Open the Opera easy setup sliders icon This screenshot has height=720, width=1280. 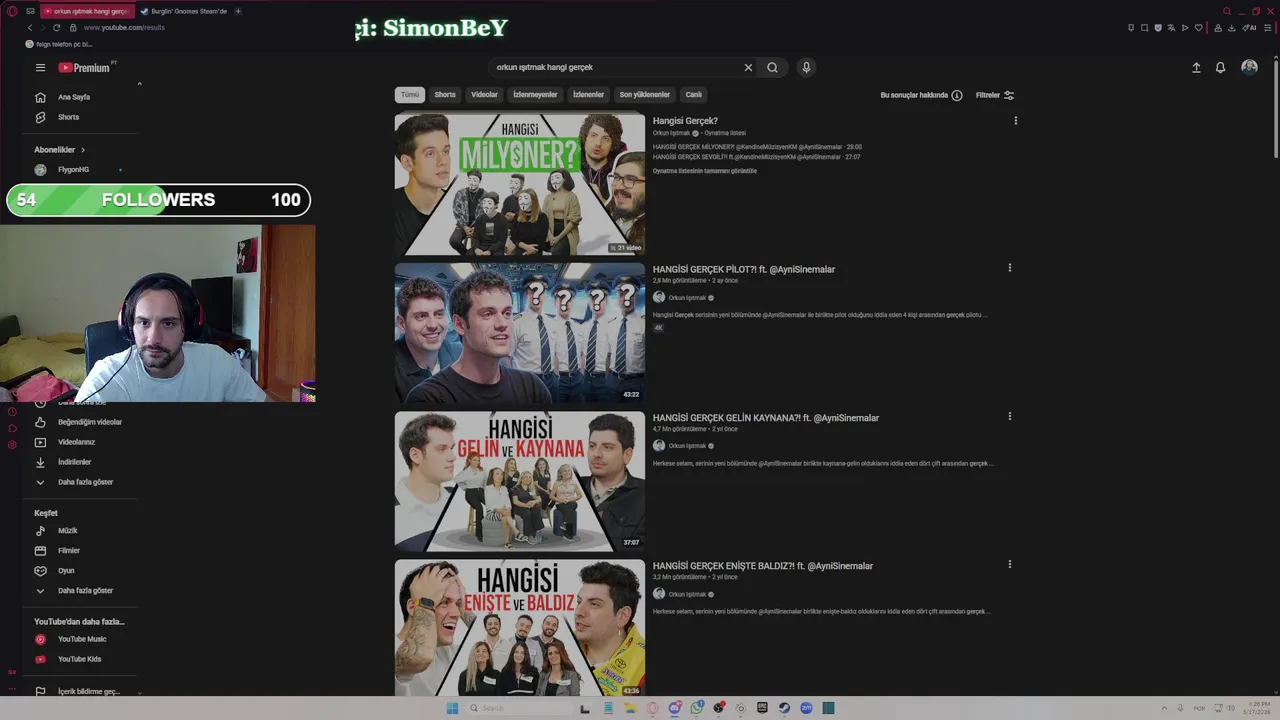click(1268, 27)
